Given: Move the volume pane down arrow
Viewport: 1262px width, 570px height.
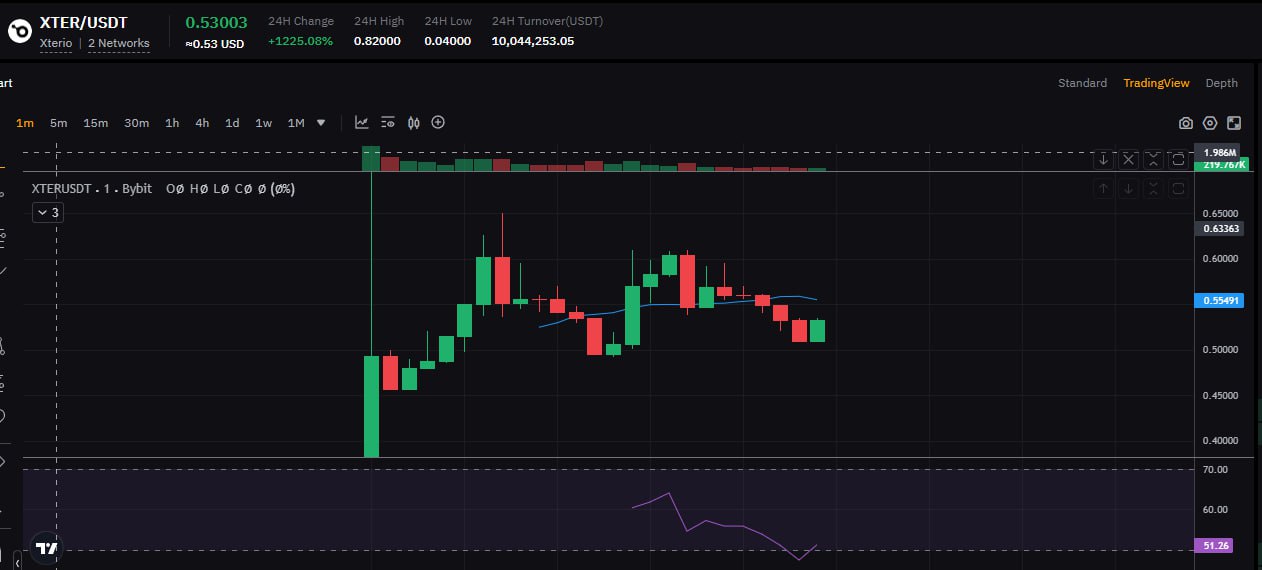Looking at the screenshot, I should click(1103, 159).
